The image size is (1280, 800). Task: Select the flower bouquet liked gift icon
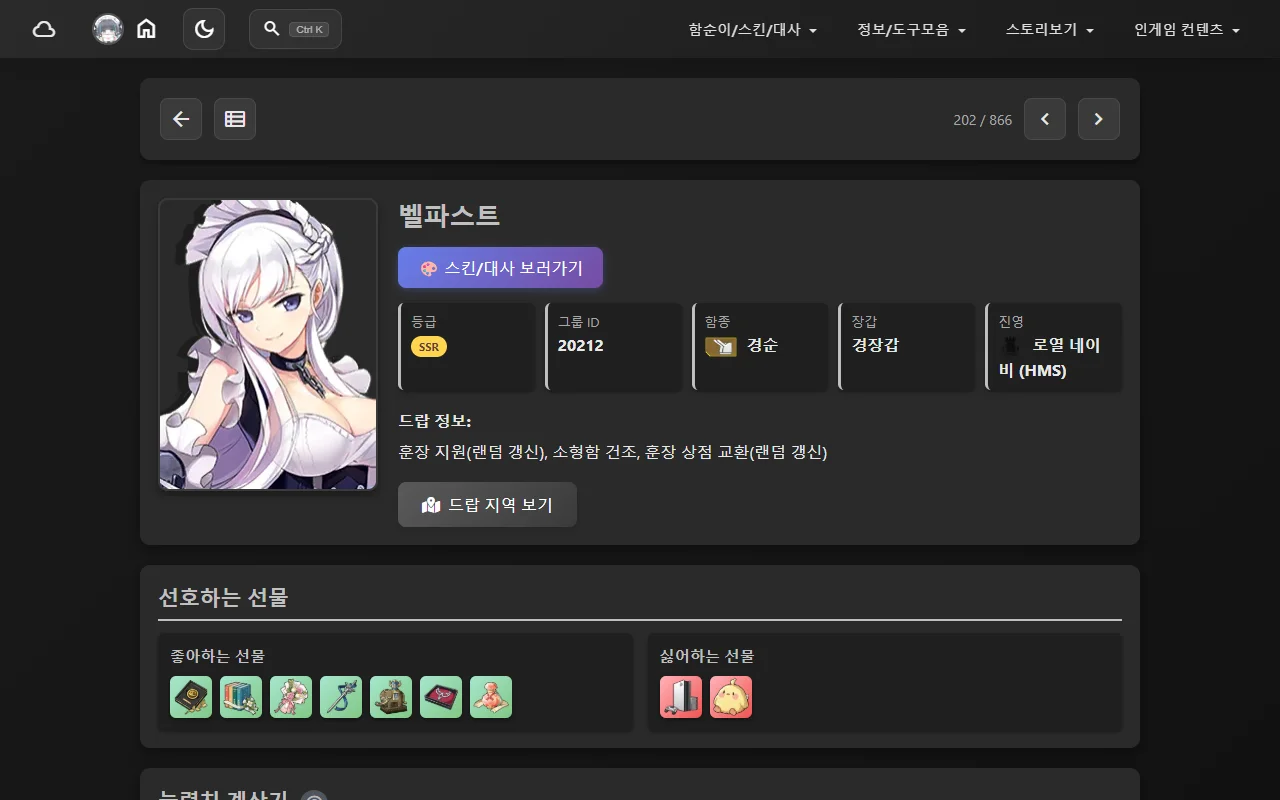(291, 697)
